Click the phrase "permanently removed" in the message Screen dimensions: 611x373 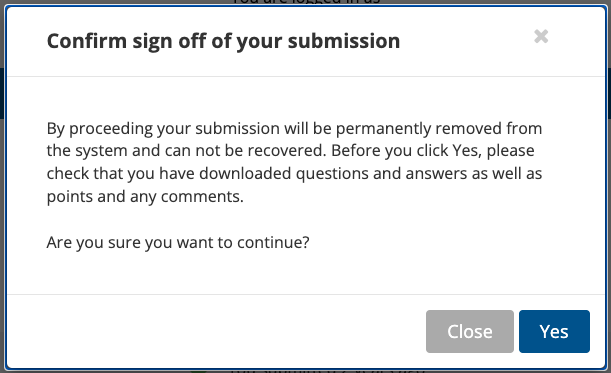tap(419, 129)
